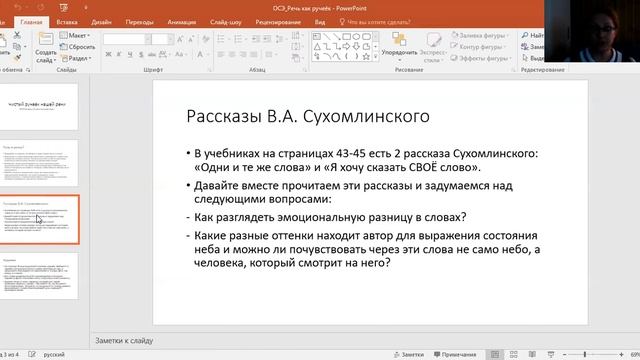Open the Раздел section dropdown
This screenshot has width=640, height=360.
click(76, 58)
